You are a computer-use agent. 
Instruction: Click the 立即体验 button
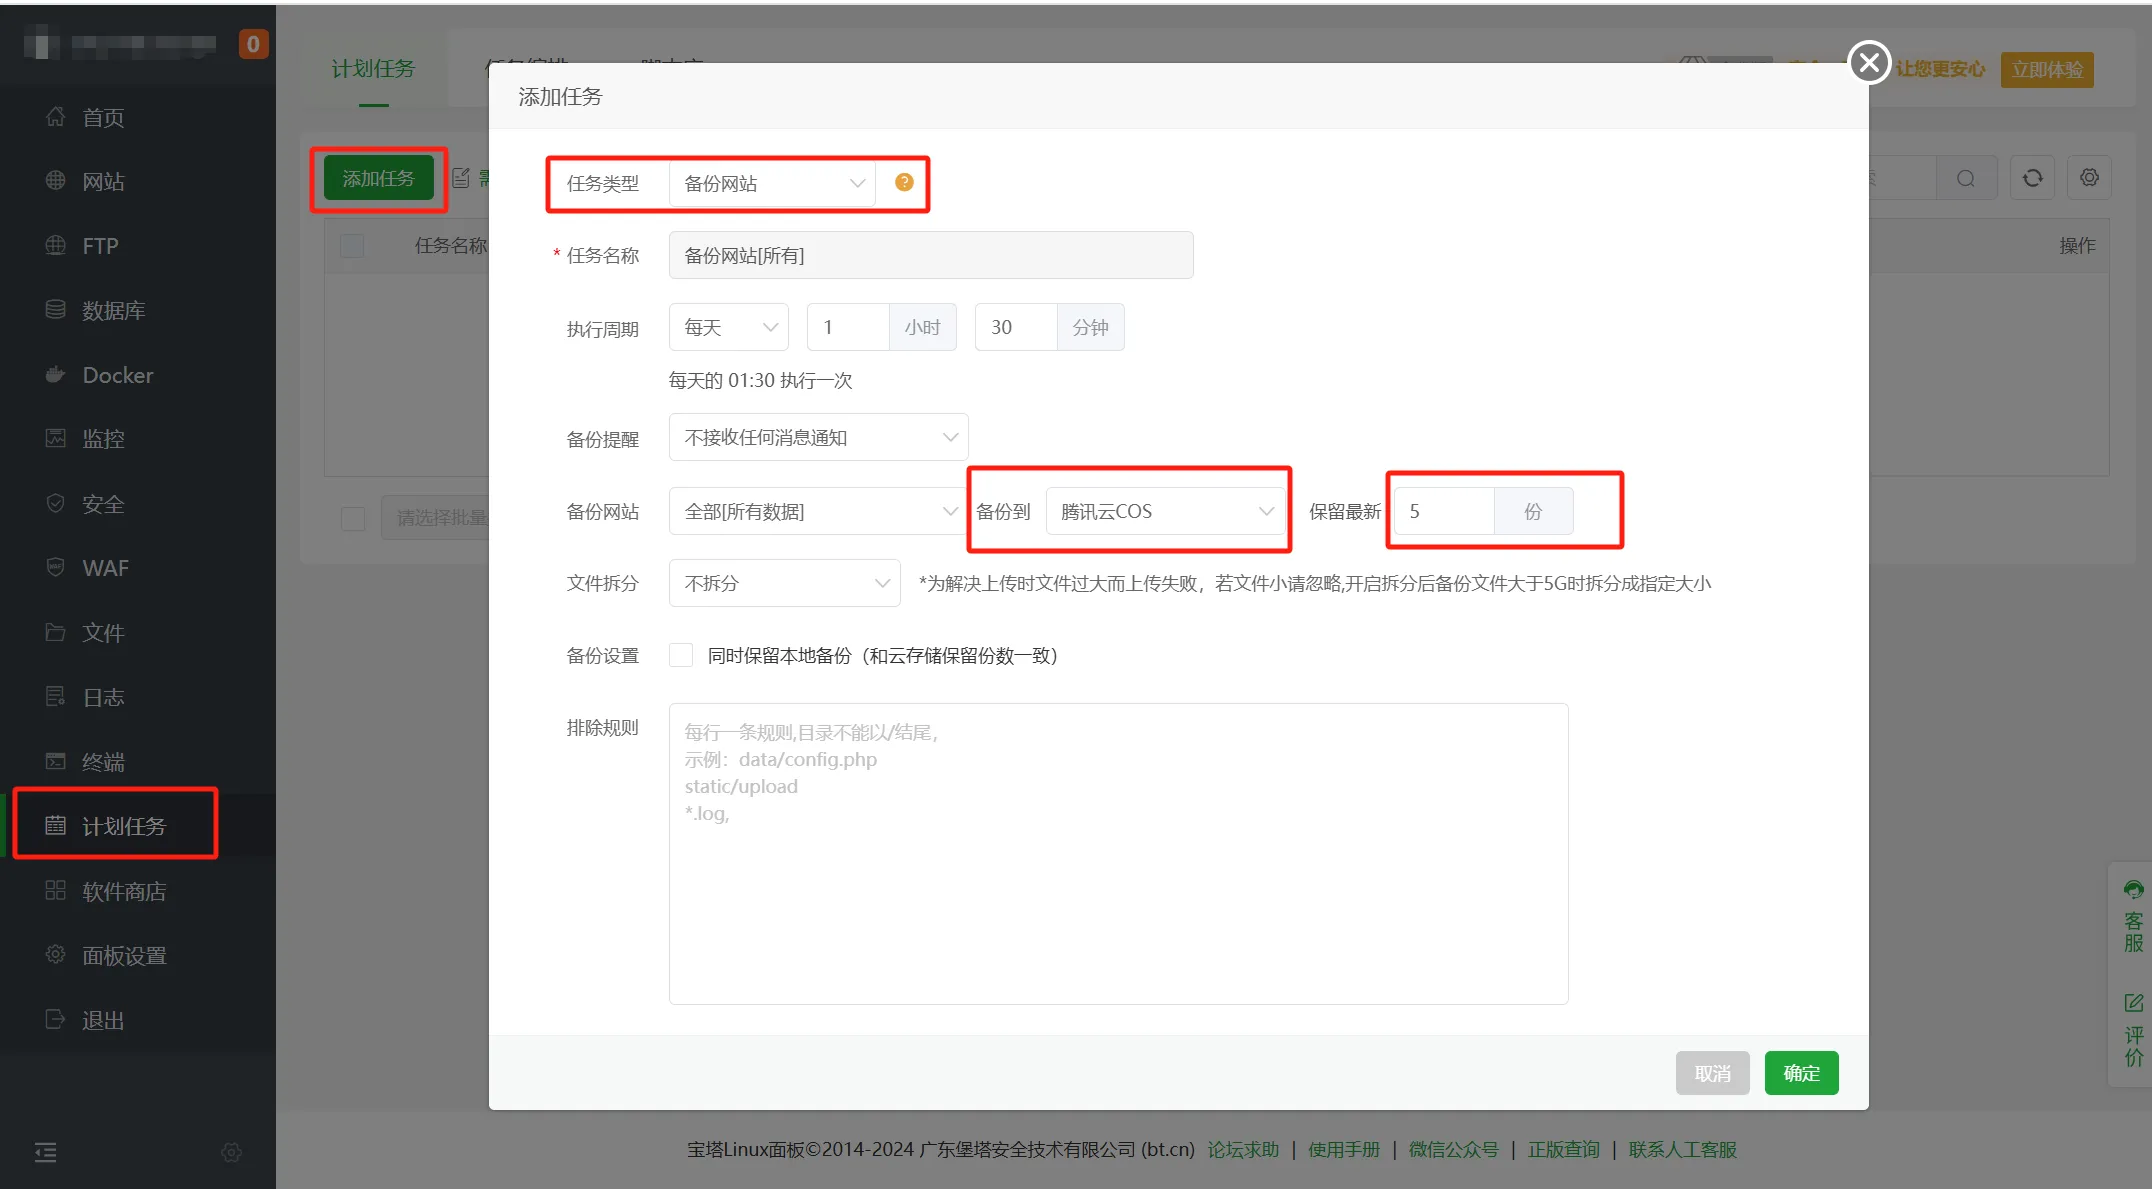pos(2046,69)
